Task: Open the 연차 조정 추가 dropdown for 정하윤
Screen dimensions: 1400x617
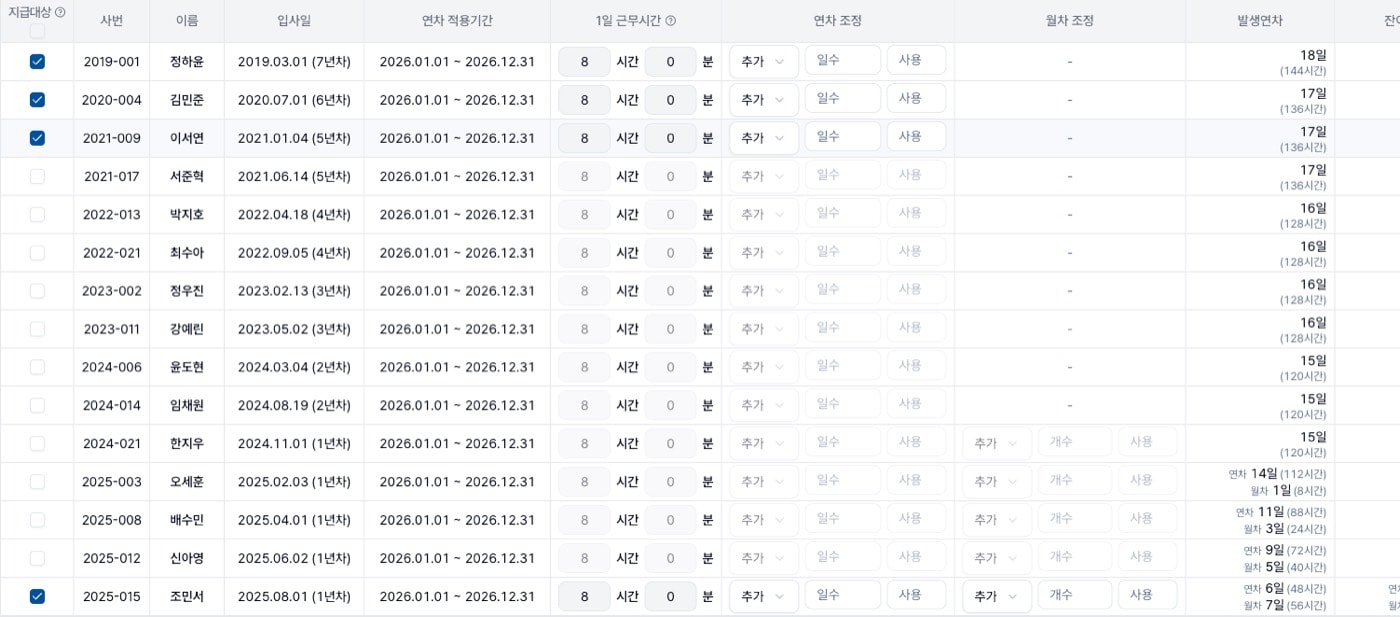Action: (x=764, y=62)
